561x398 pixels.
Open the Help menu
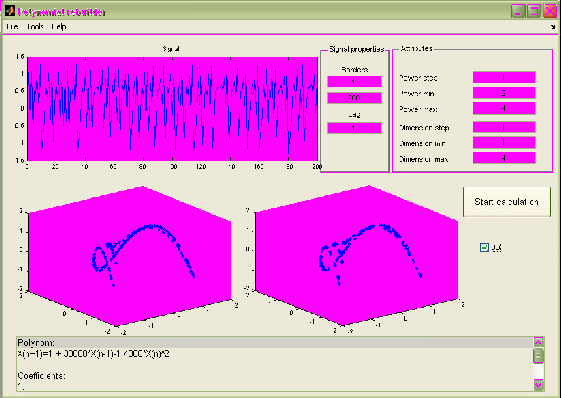click(x=59, y=27)
